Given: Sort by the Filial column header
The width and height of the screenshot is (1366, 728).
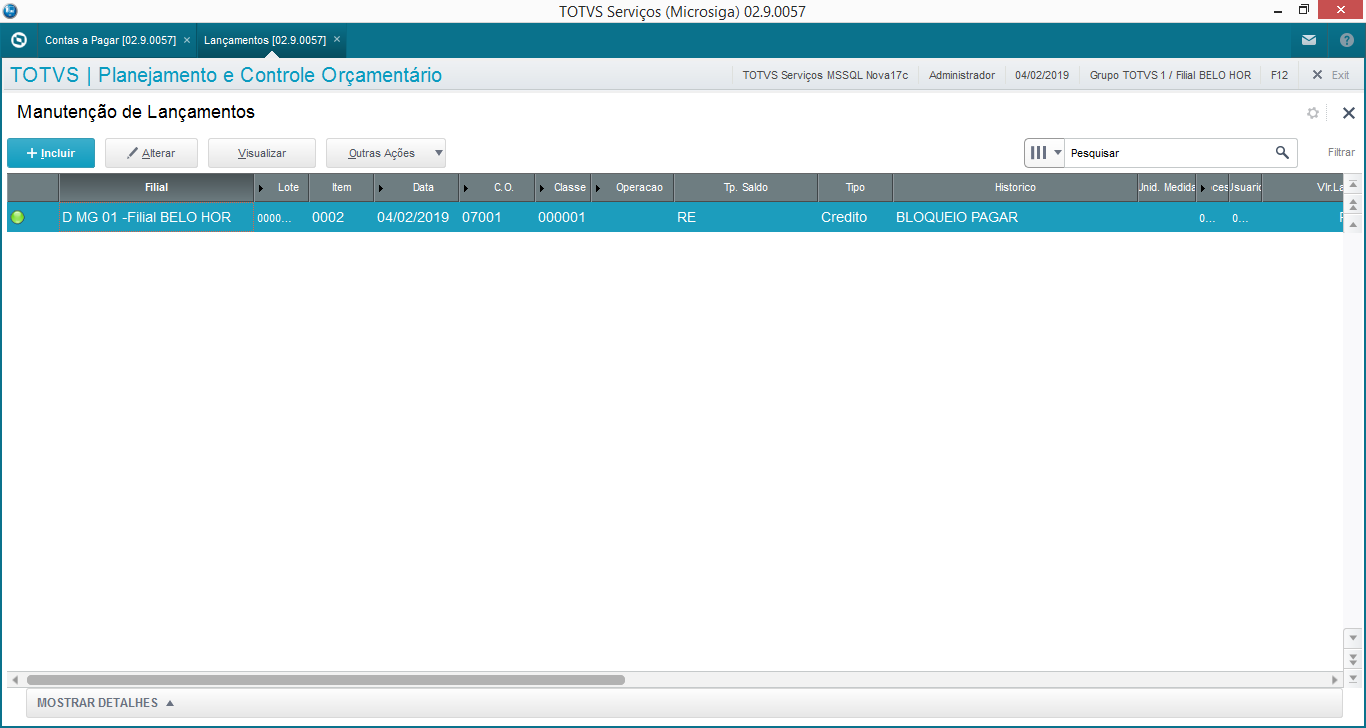Looking at the screenshot, I should point(156,188).
